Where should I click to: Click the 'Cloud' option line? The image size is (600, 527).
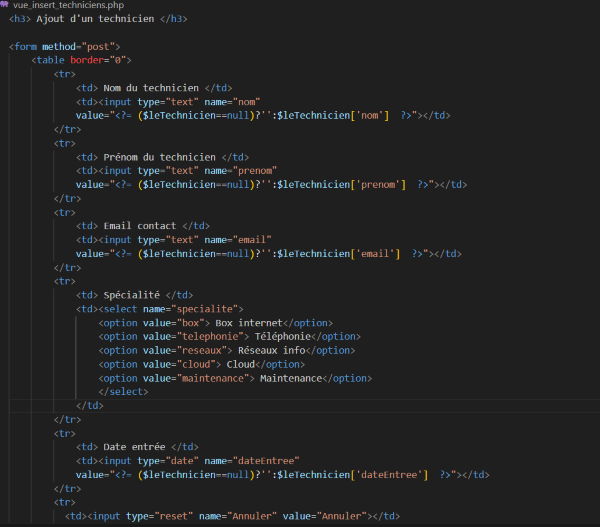(202, 364)
